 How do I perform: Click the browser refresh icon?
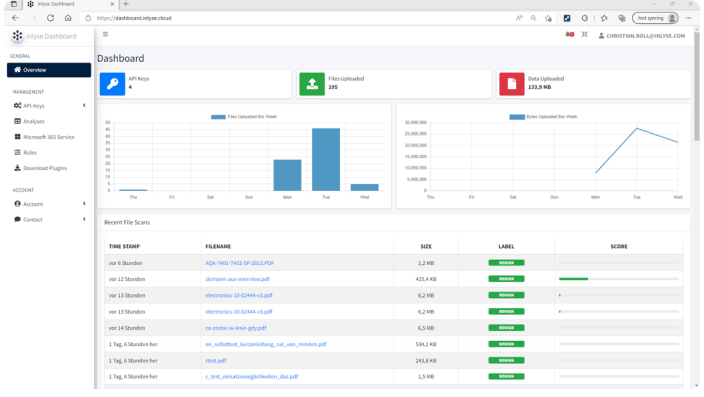click(x=50, y=18)
